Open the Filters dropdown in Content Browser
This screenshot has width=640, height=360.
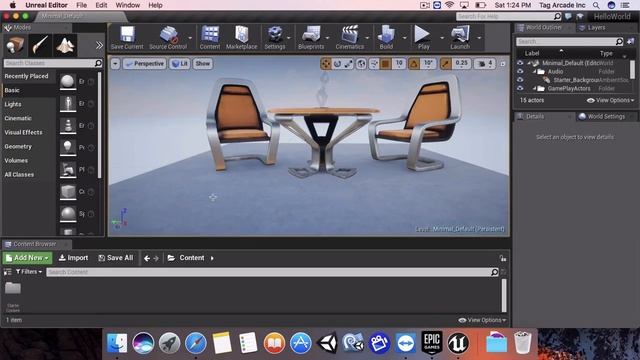coord(29,272)
